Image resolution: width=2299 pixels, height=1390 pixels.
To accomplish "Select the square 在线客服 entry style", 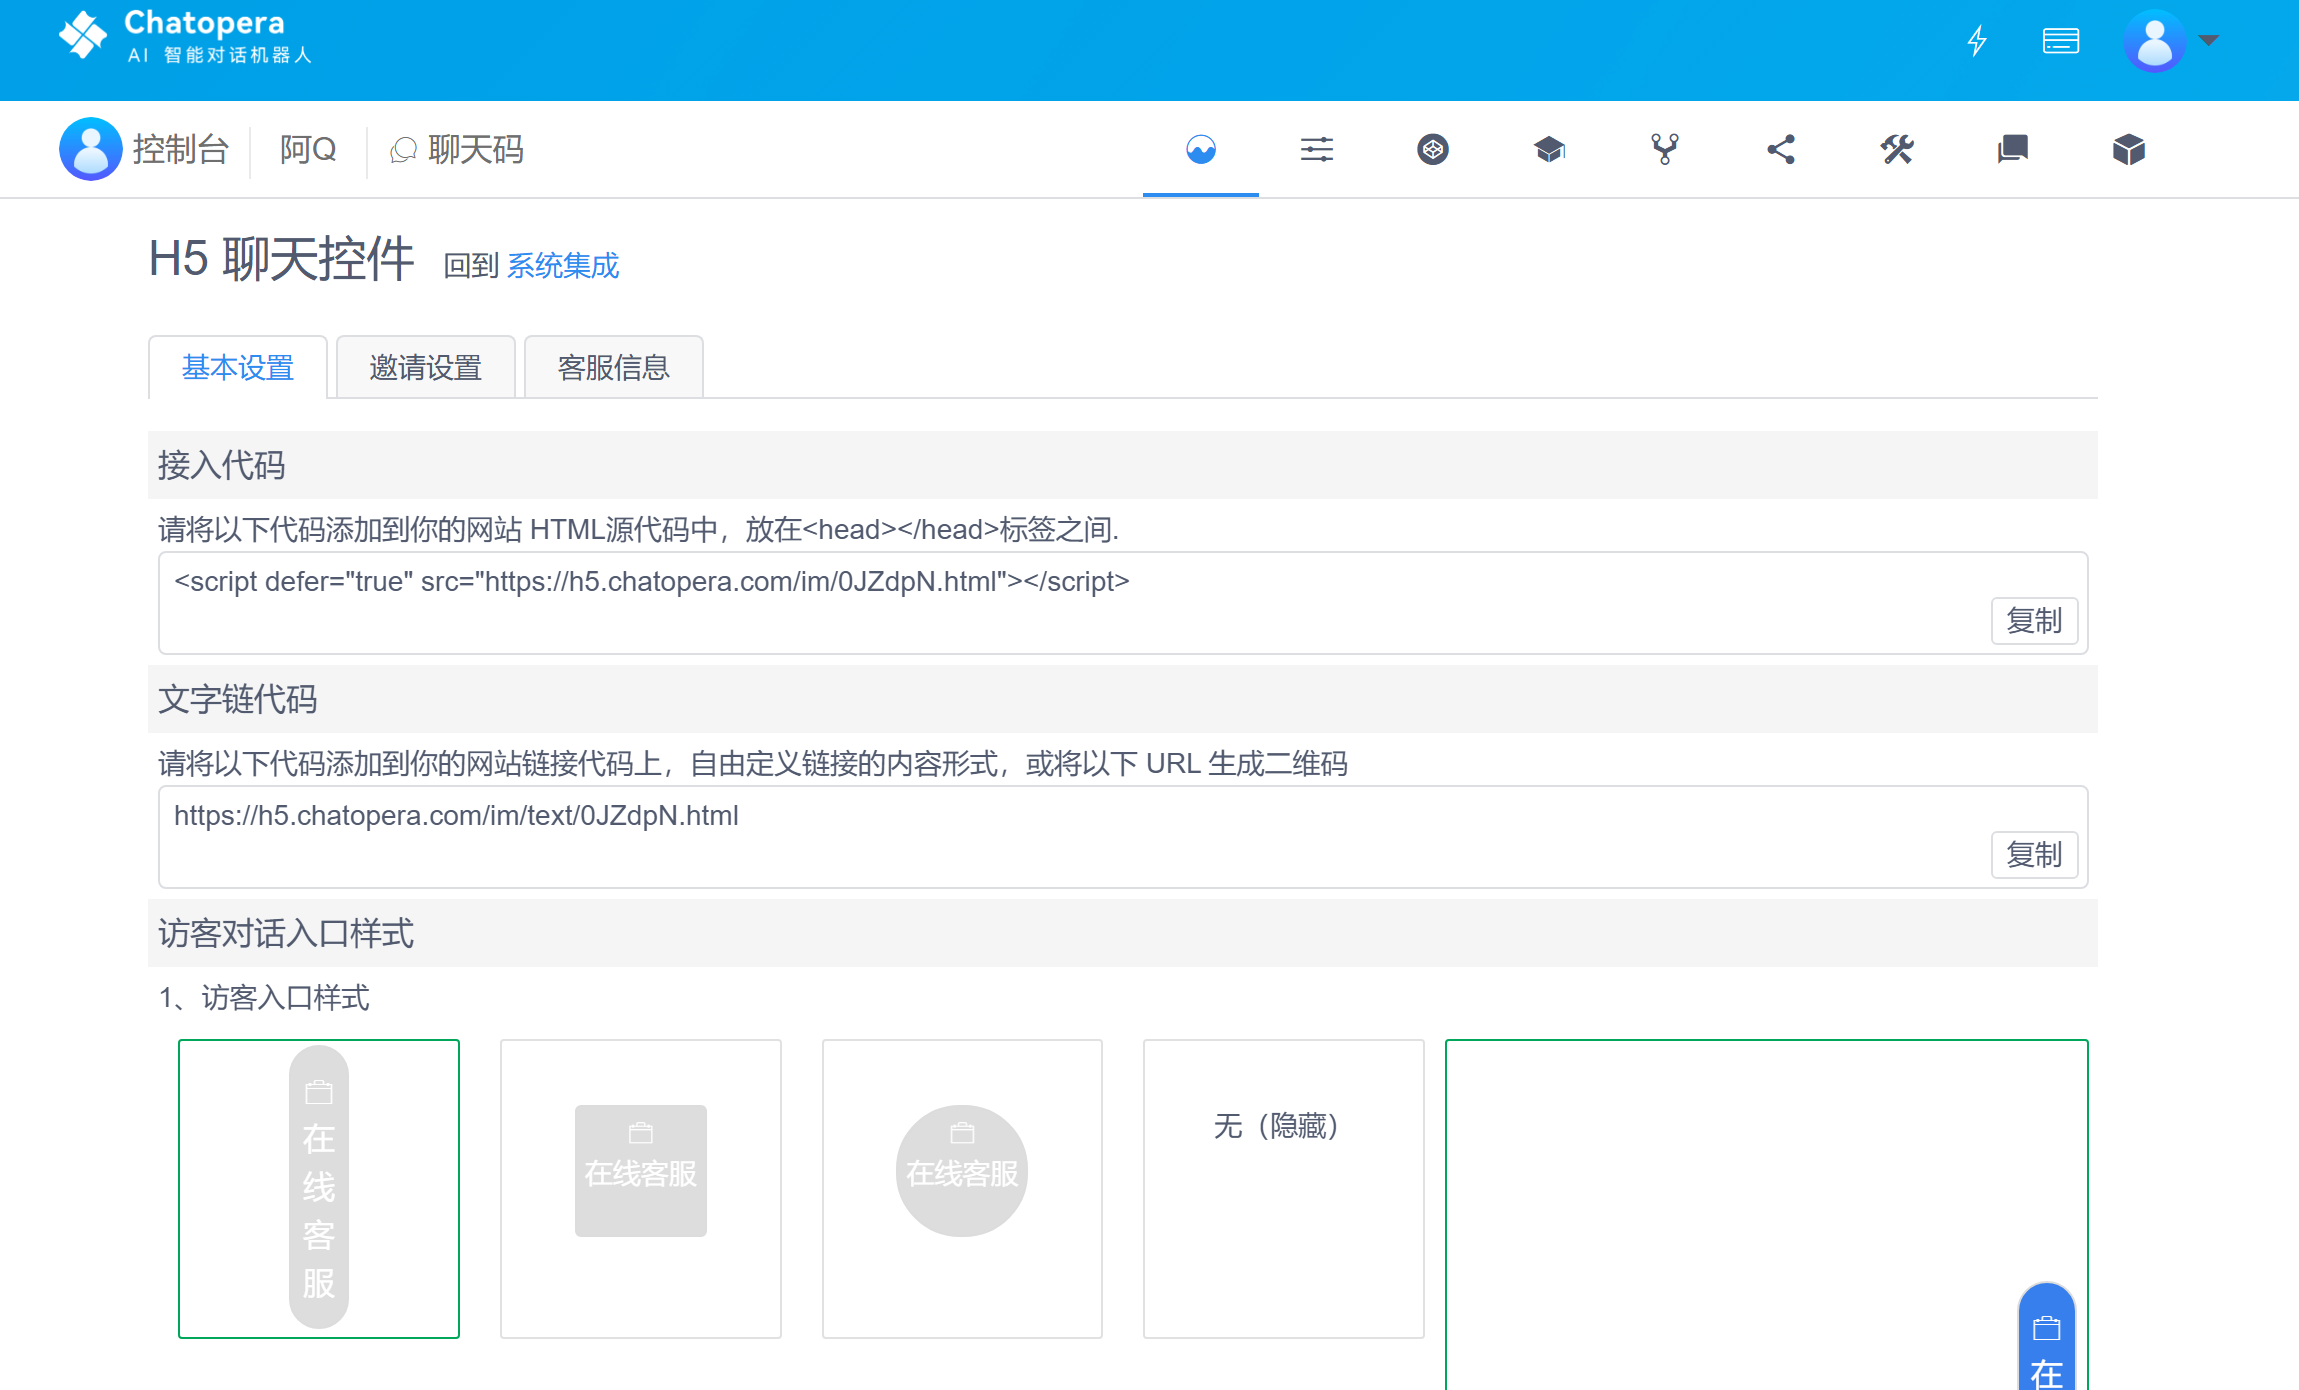I will pyautogui.click(x=641, y=1188).
